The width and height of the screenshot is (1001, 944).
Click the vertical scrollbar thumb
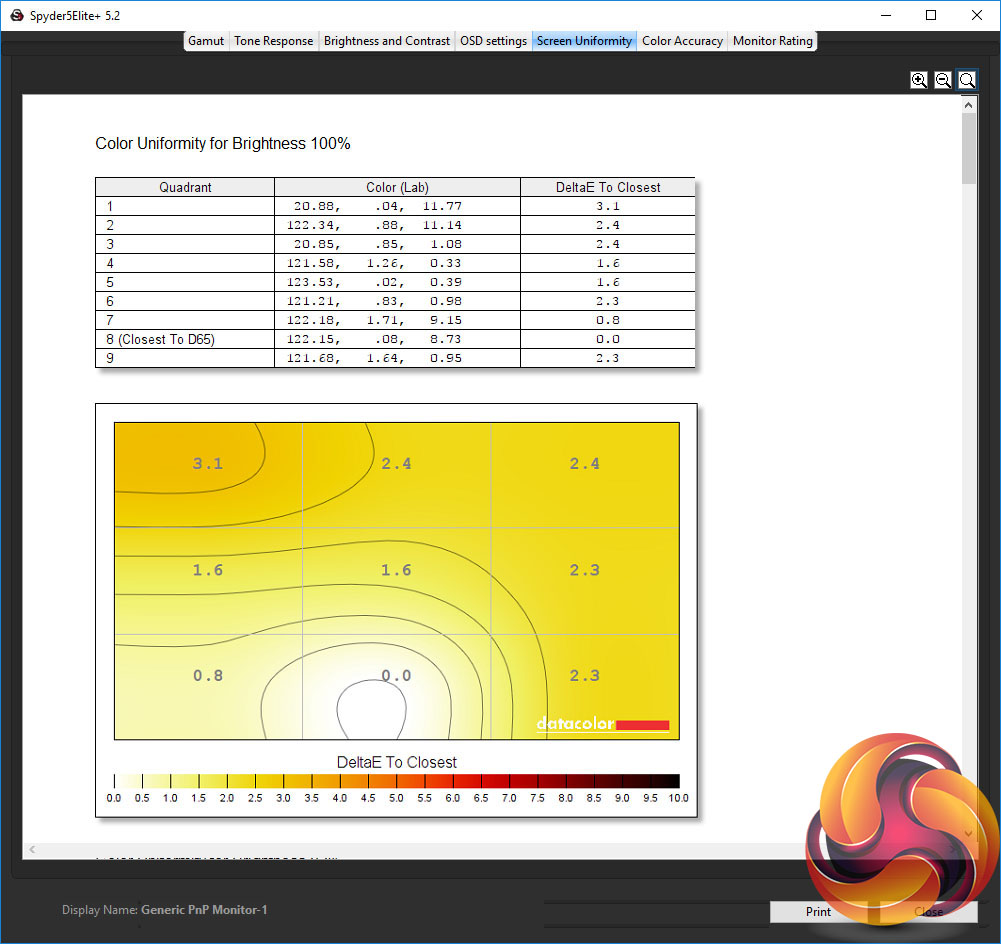[x=968, y=148]
